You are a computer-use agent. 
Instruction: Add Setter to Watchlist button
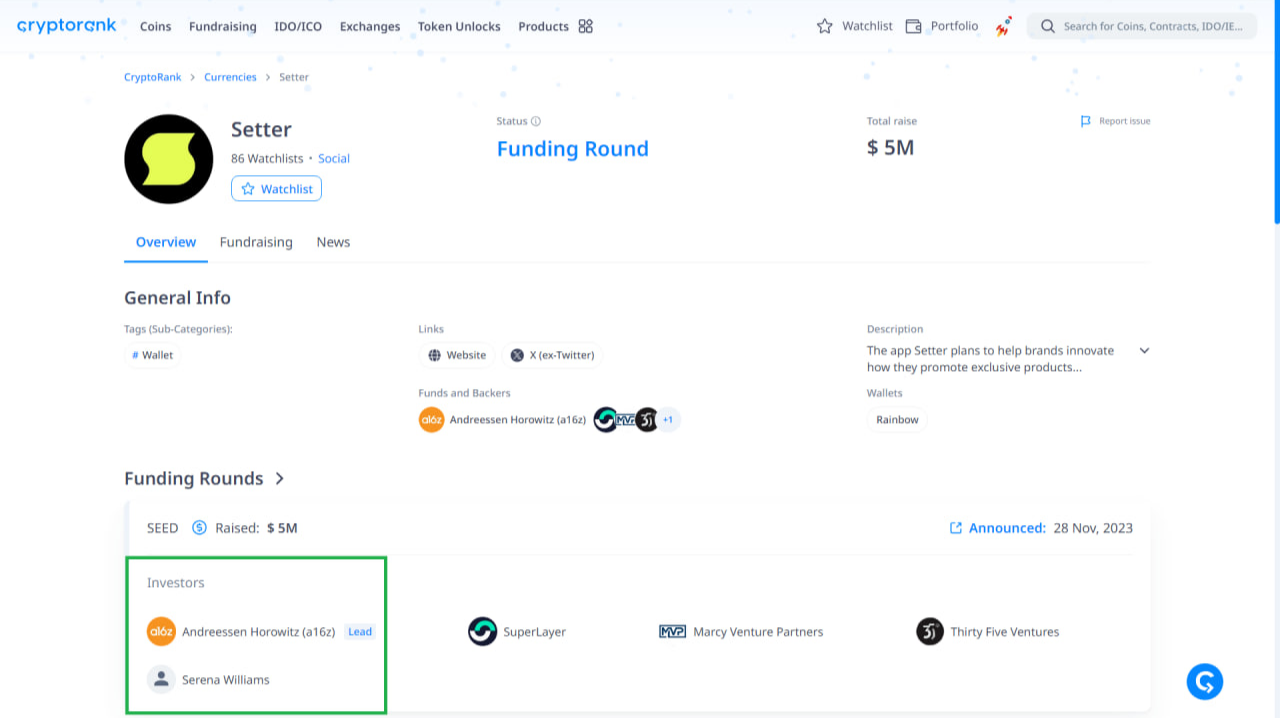(x=276, y=189)
